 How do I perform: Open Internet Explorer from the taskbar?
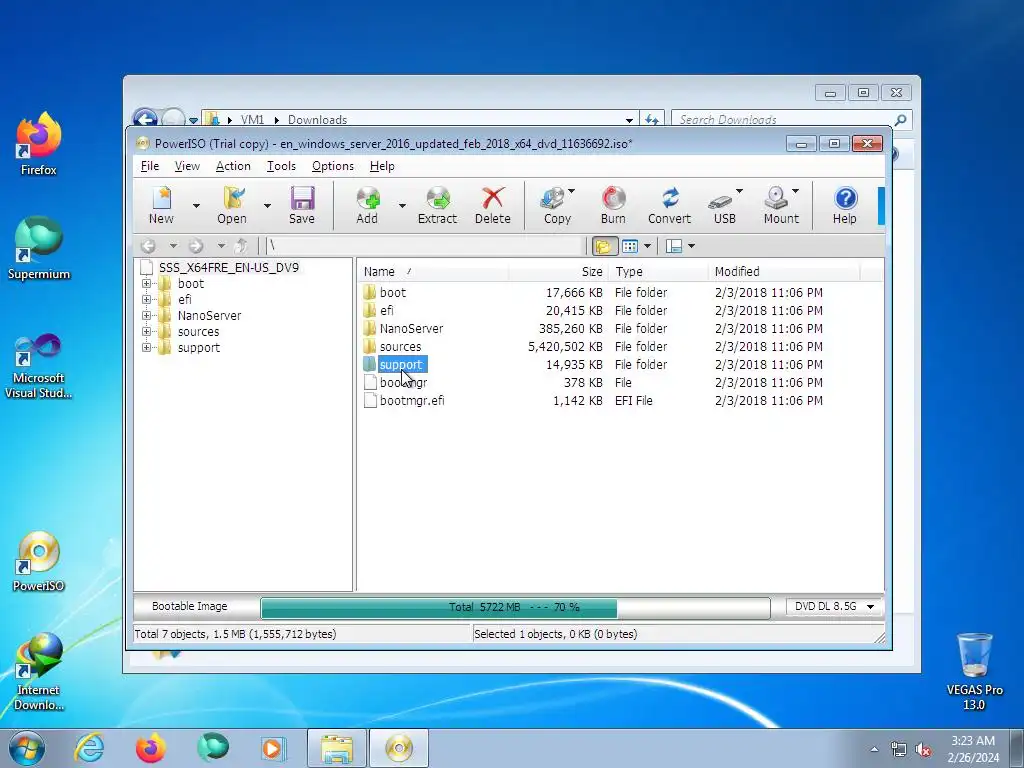89,748
